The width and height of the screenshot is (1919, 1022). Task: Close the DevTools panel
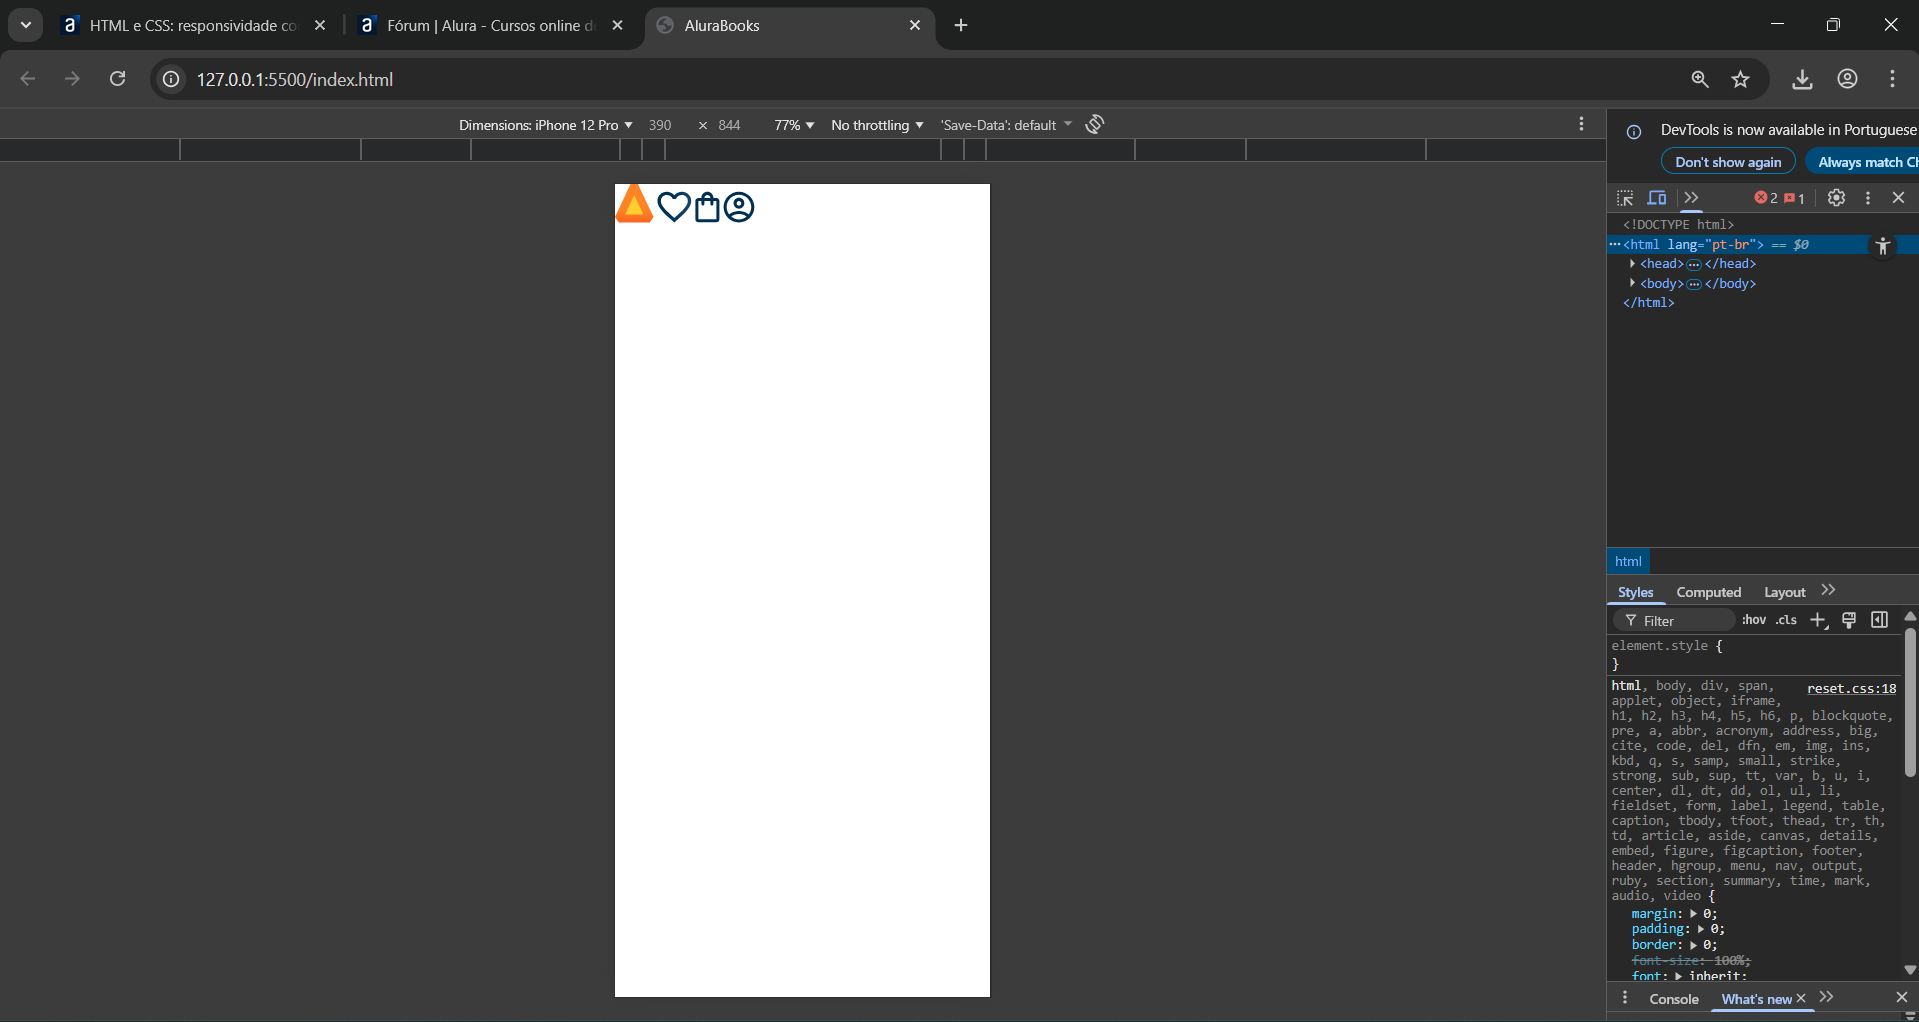(x=1898, y=198)
